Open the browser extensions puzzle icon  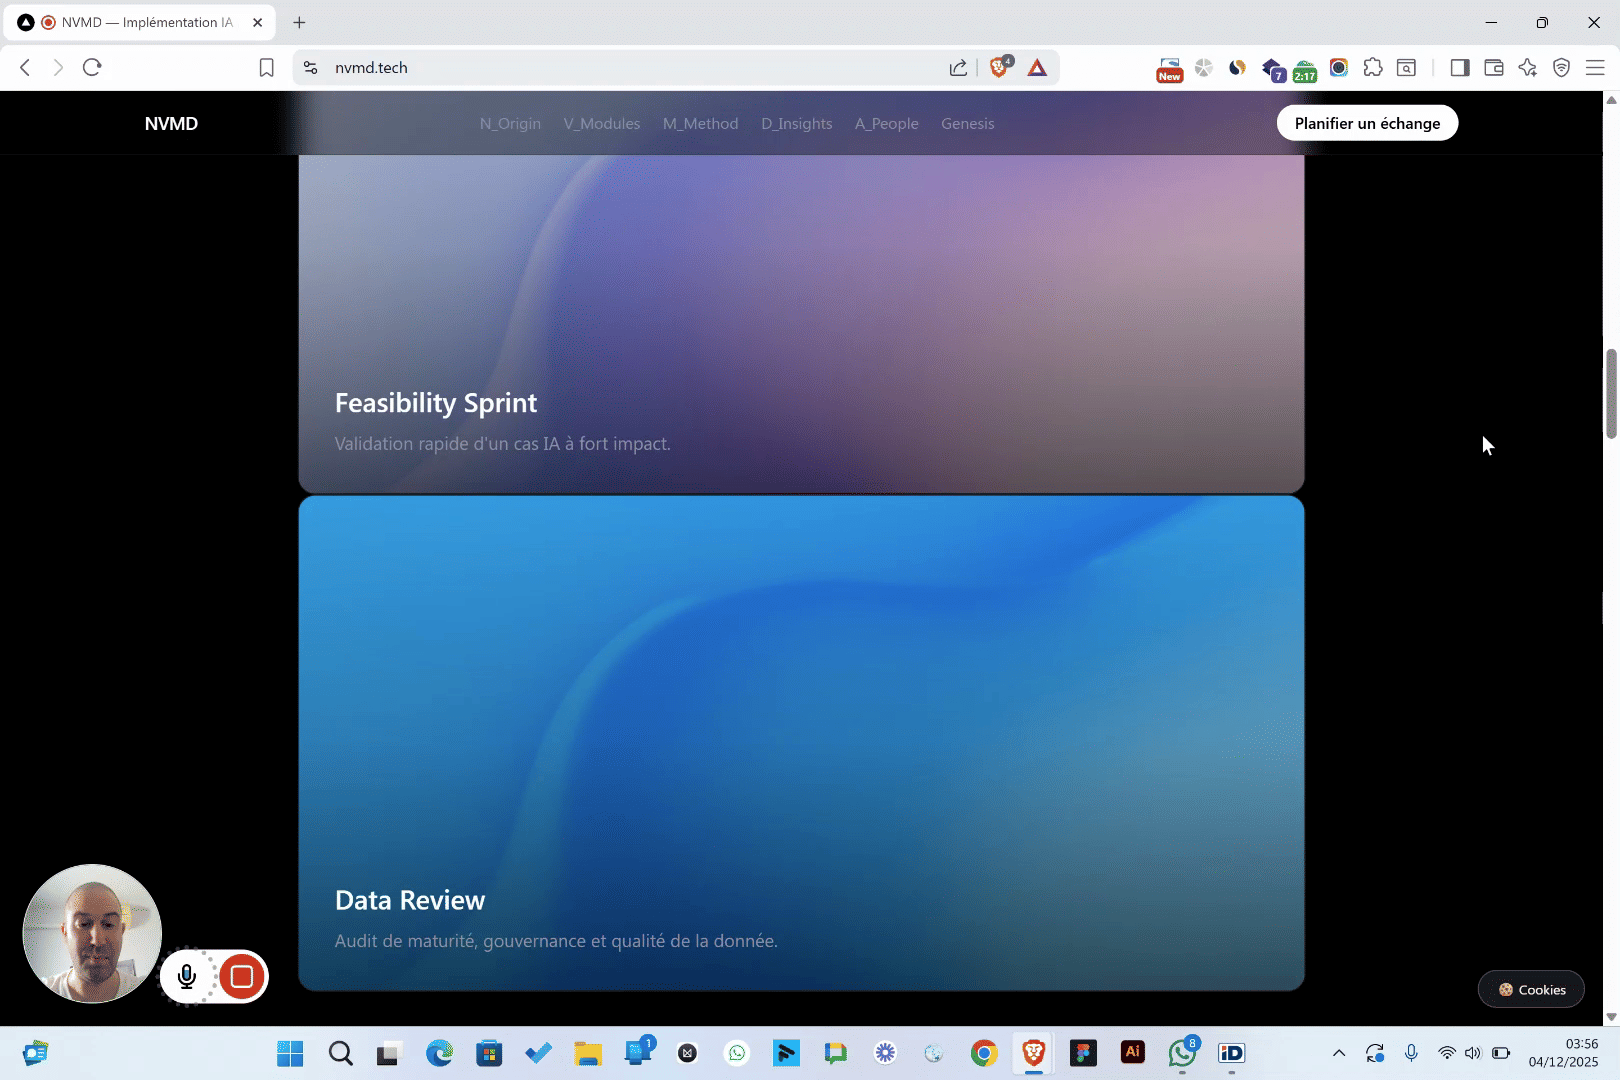[x=1373, y=67]
